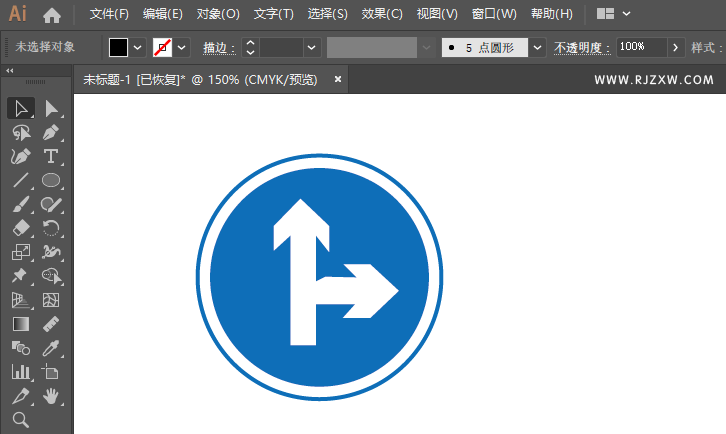The height and width of the screenshot is (434, 726).
Task: Click the 5 点圆形 brush definition box
Action: click(485, 47)
